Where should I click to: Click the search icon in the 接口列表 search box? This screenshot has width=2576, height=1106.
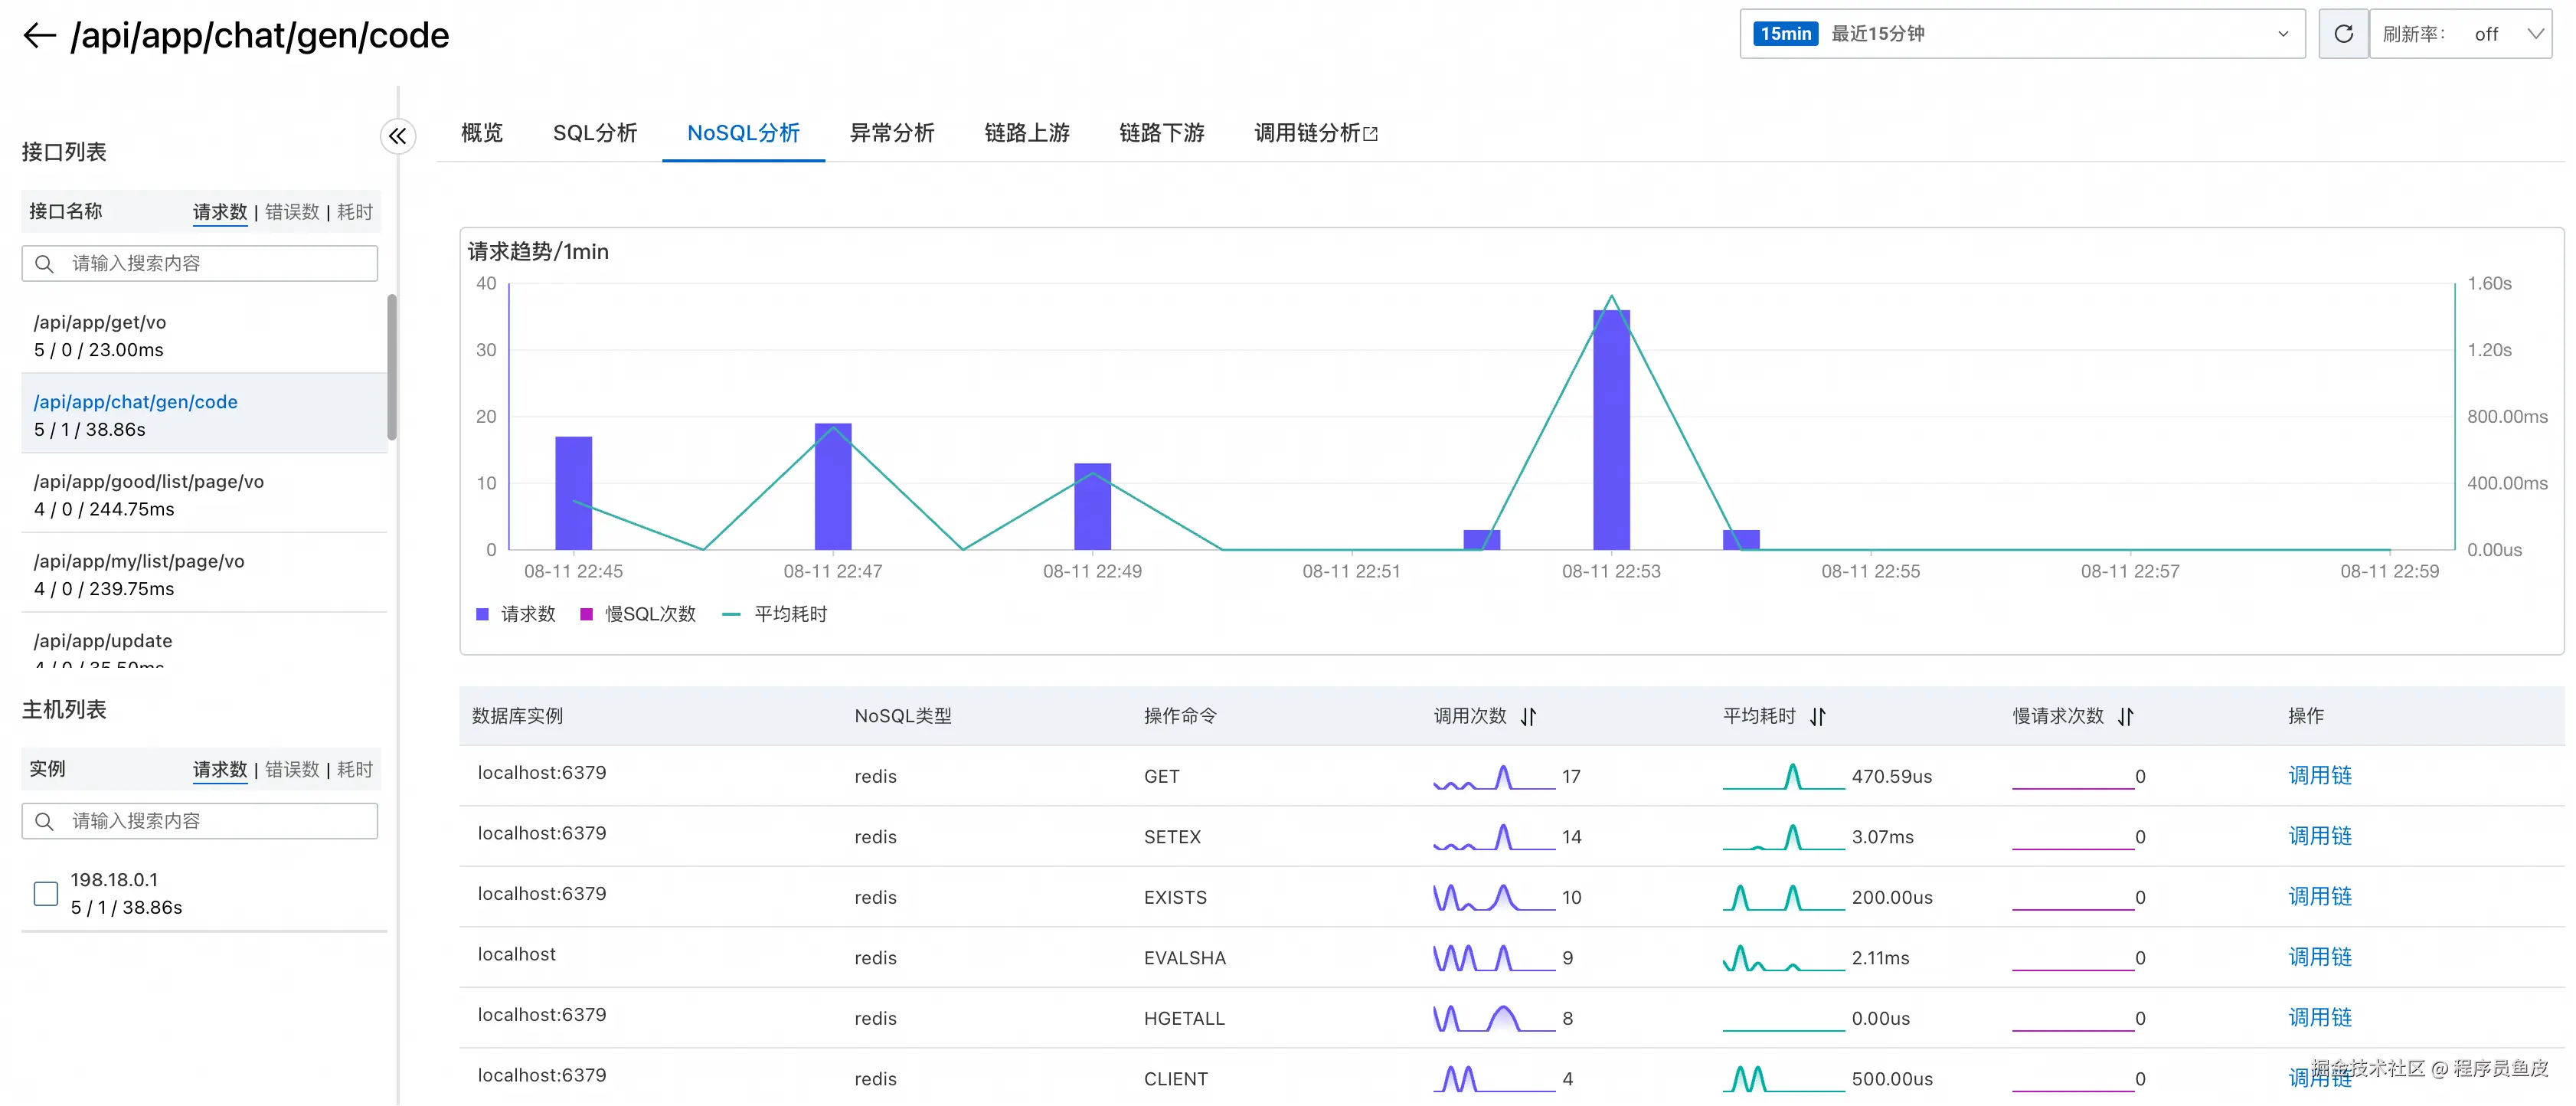45,264
